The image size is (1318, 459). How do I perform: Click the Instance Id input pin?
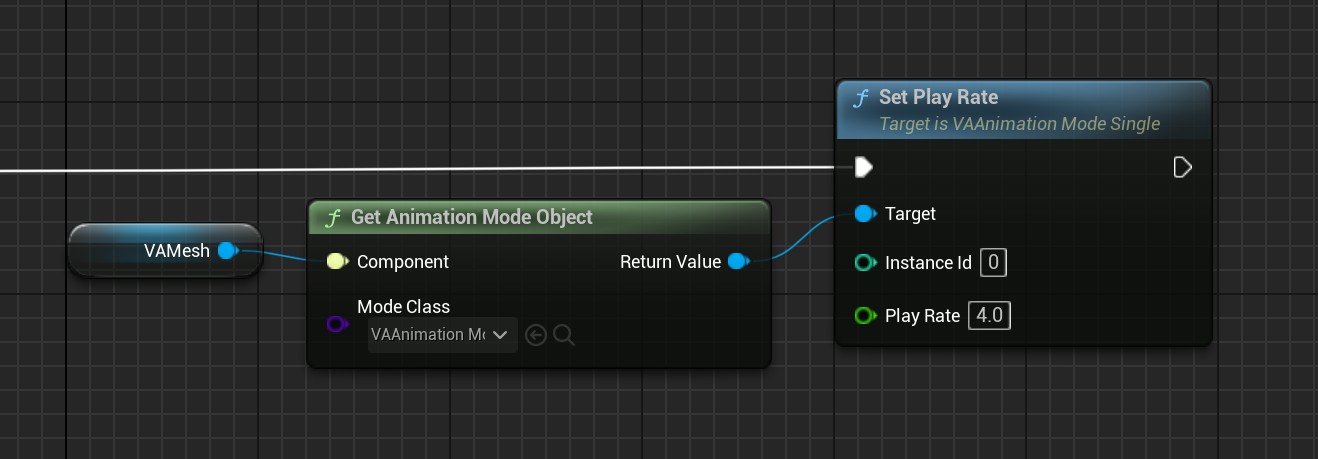(x=866, y=263)
